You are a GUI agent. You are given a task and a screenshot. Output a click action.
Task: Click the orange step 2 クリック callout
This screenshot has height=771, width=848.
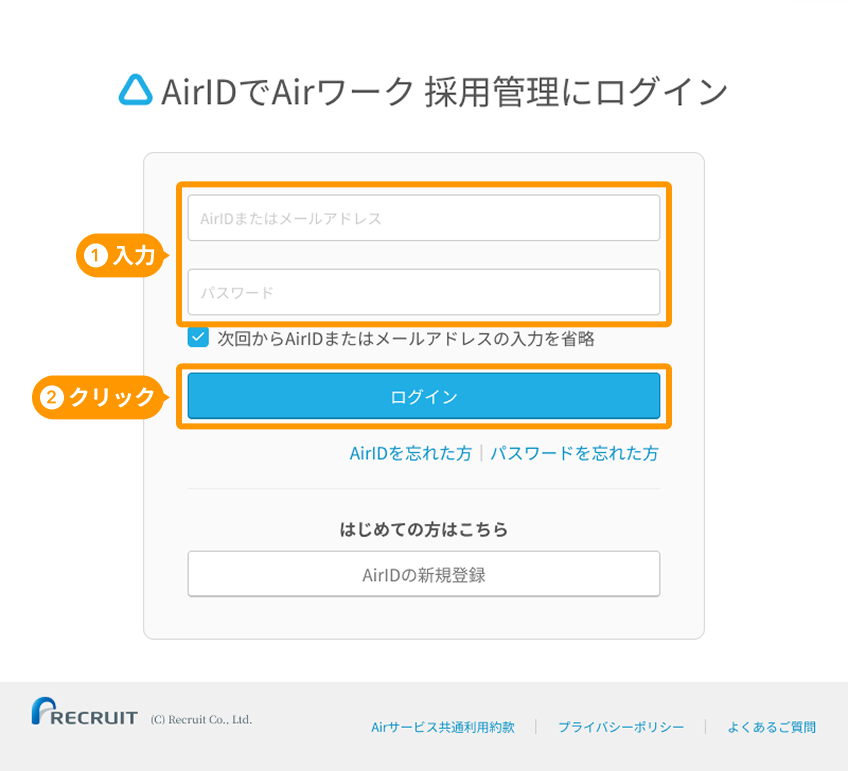[99, 397]
